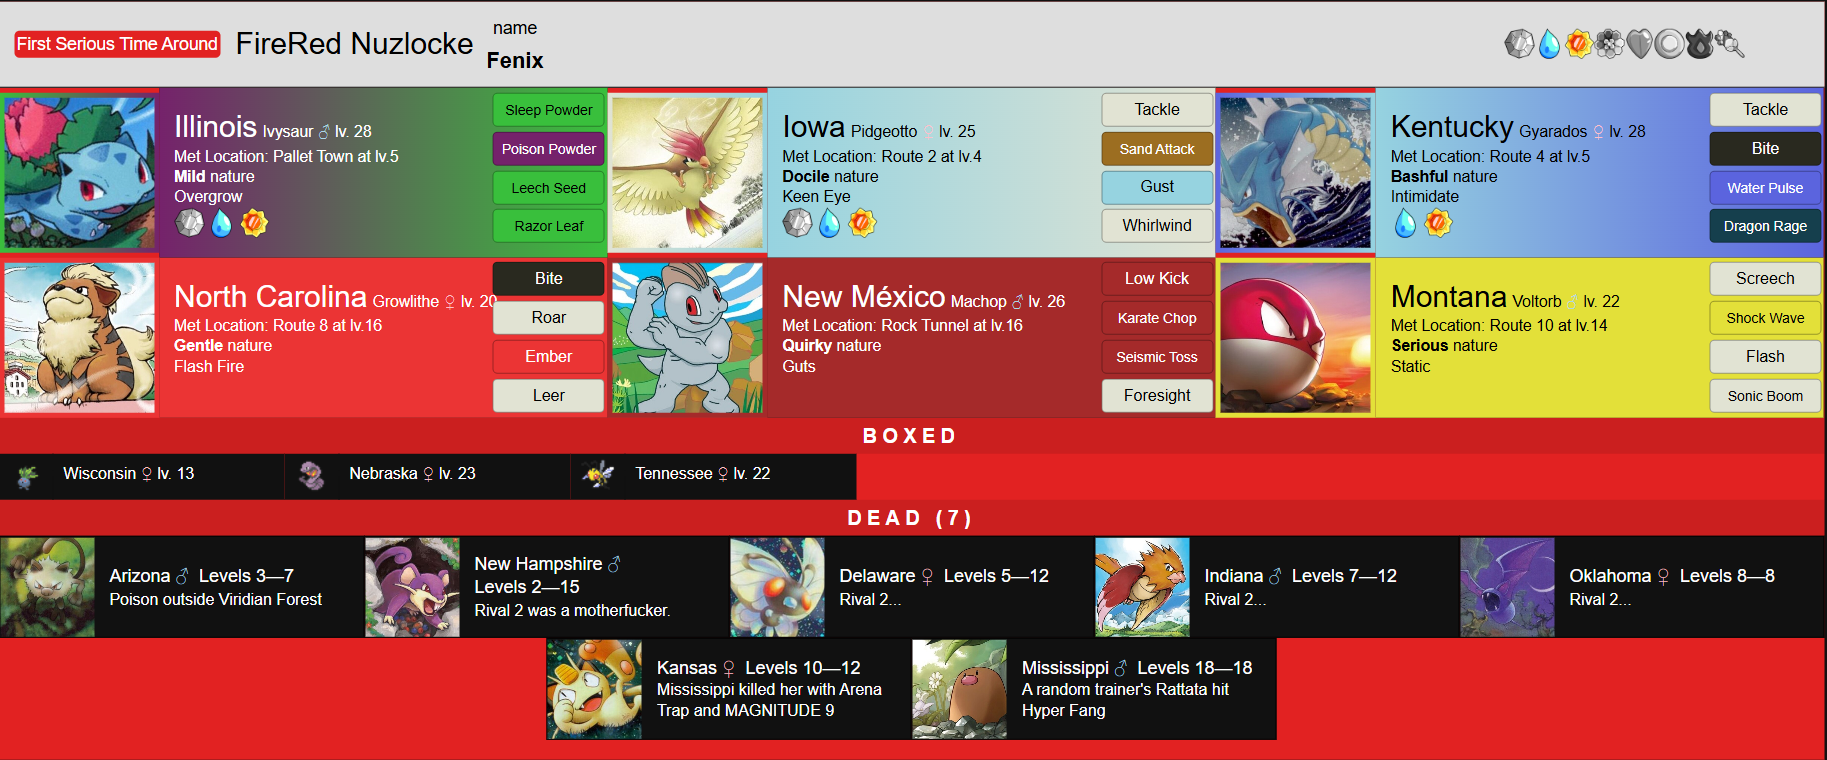Click Iowa's Boulder Badge icon

coord(797,223)
